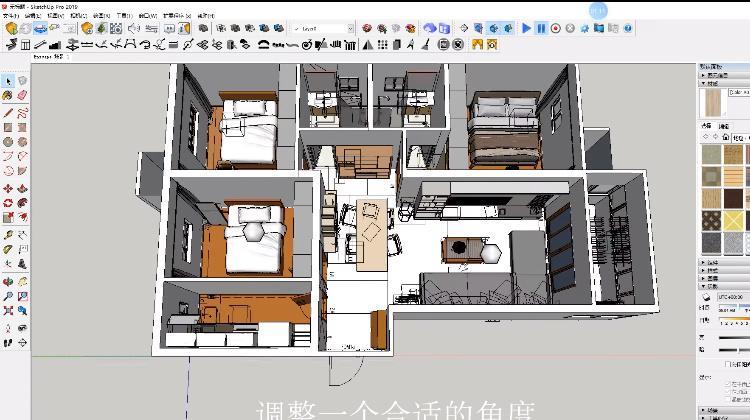Select the Paint Bucket tool
The height and width of the screenshot is (420, 750).
tap(8, 96)
